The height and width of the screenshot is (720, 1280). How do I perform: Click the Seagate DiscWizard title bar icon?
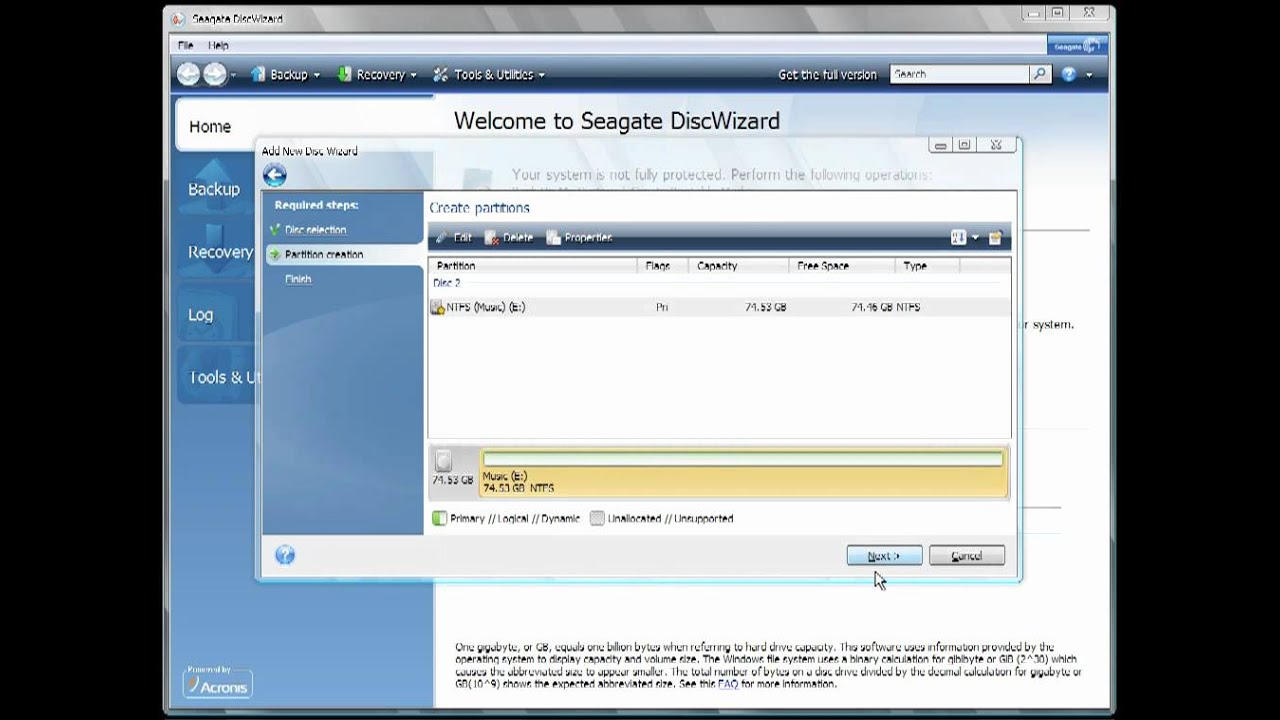tap(179, 19)
